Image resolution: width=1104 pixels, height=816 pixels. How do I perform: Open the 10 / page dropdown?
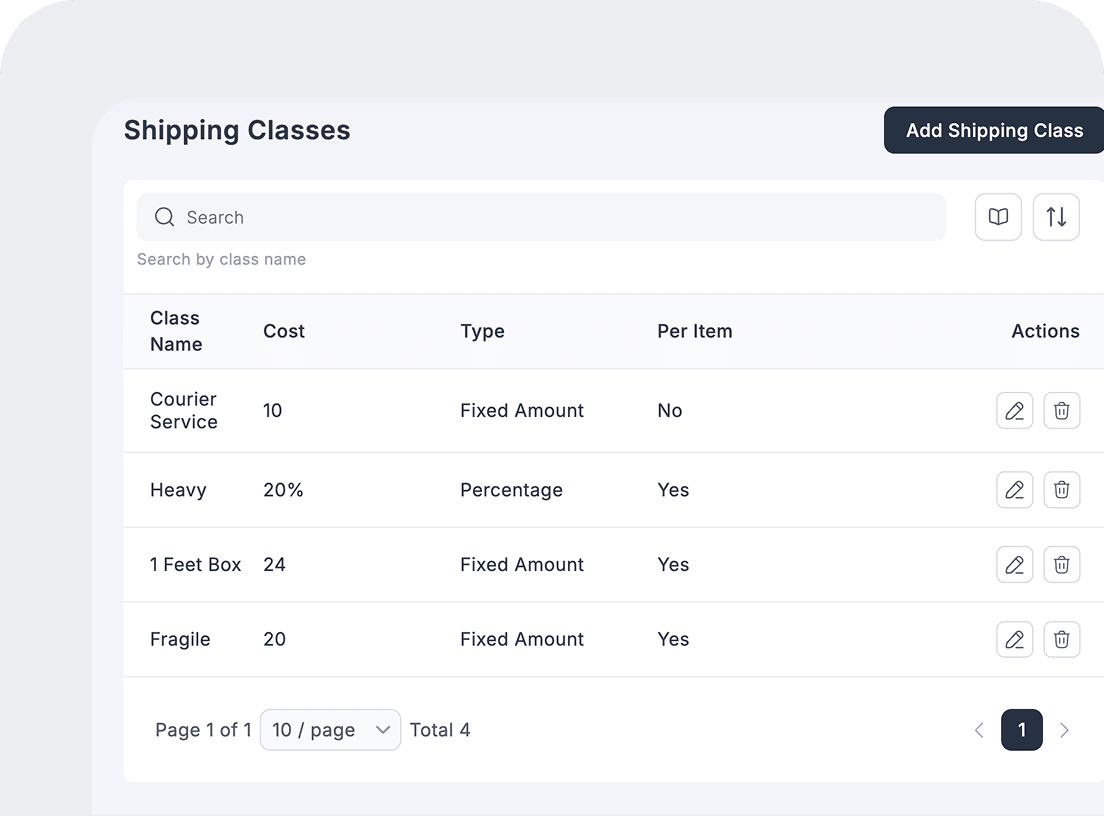point(330,730)
